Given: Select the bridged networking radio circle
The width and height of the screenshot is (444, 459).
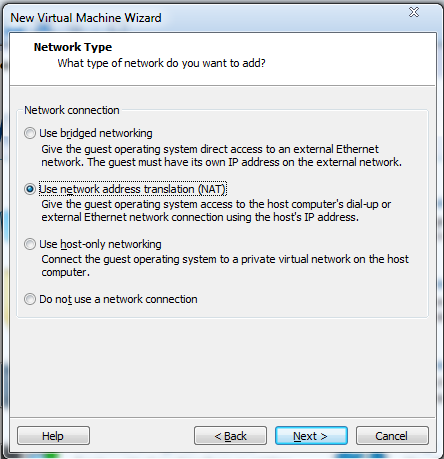Looking at the screenshot, I should (x=30, y=133).
